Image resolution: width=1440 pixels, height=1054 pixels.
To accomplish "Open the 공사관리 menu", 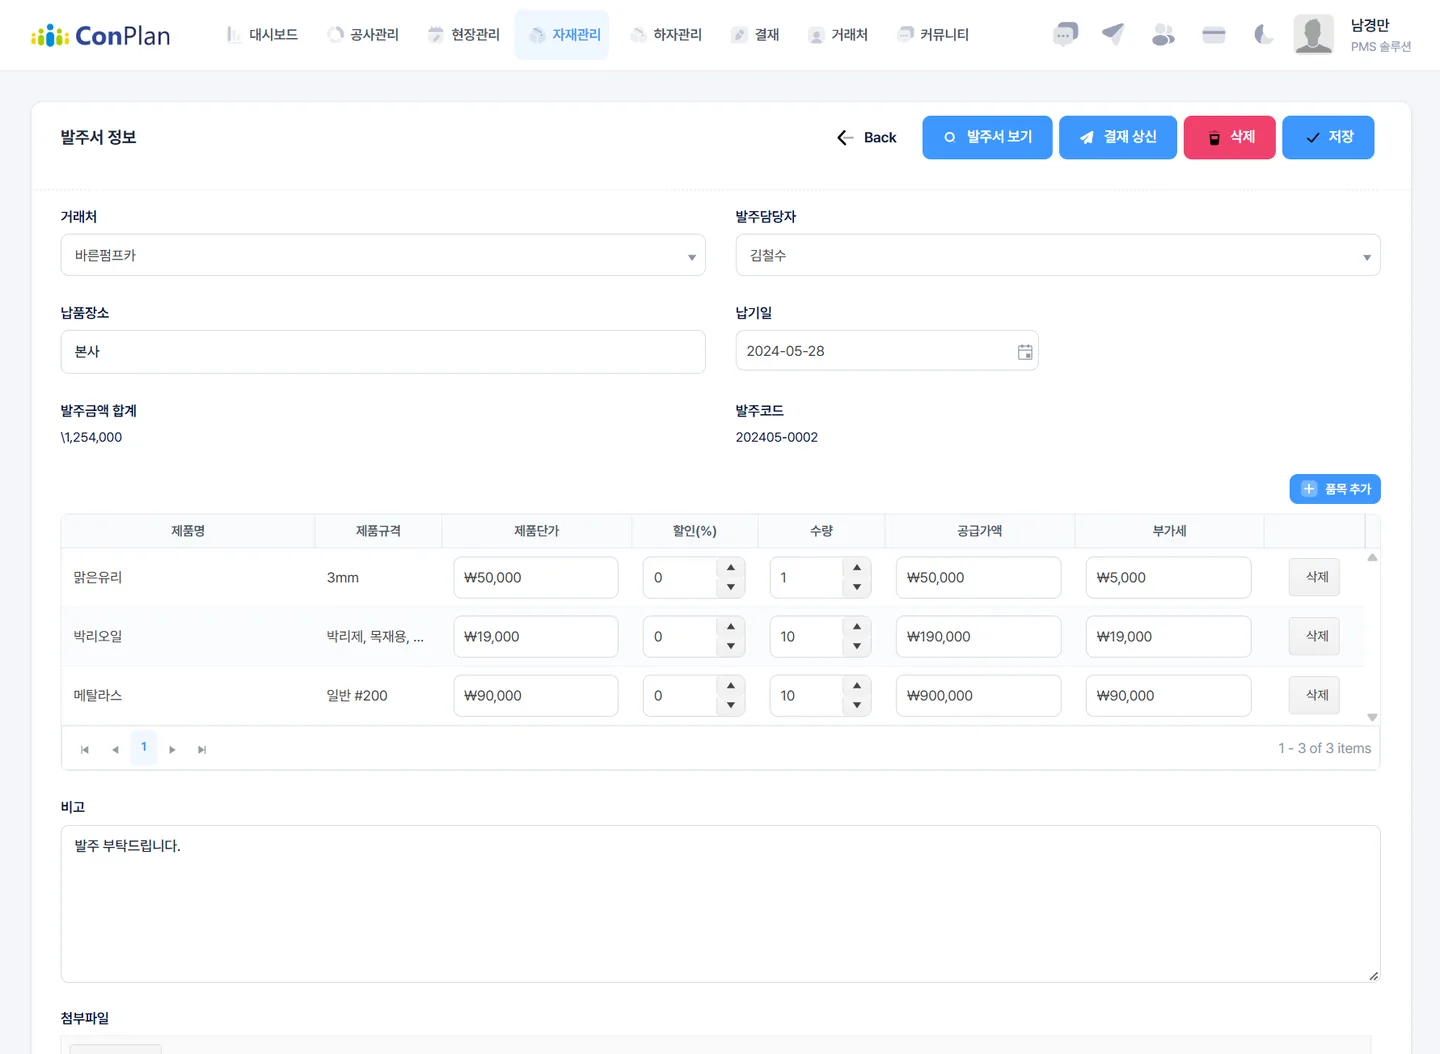I will 363,35.
